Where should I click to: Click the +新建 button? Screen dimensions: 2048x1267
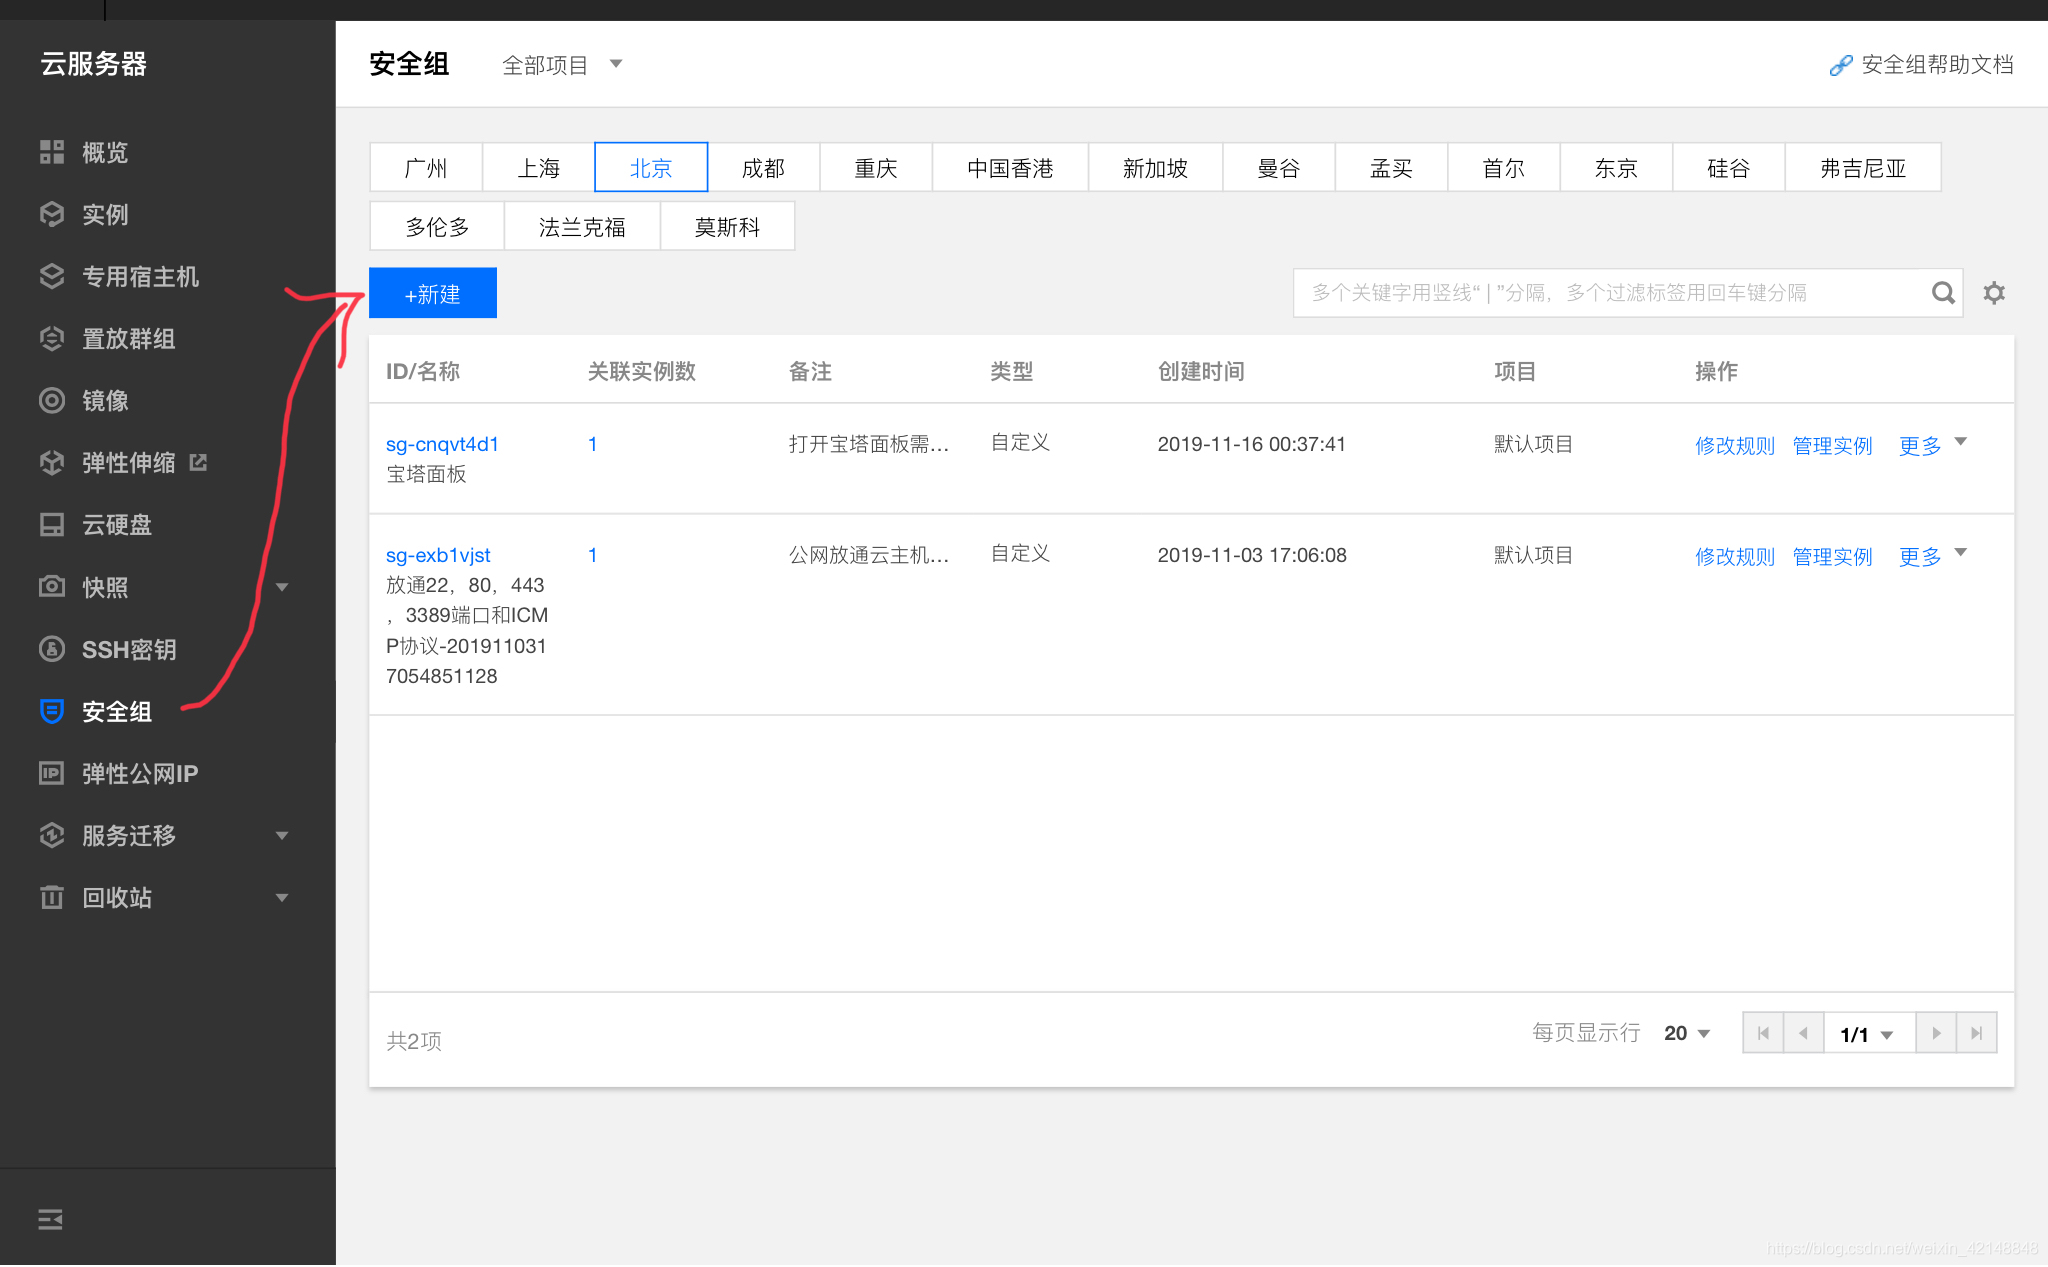coord(433,293)
